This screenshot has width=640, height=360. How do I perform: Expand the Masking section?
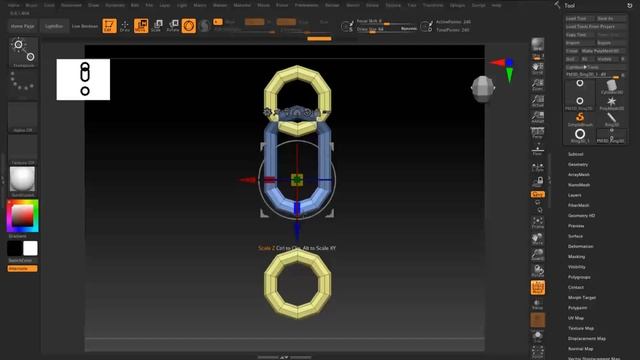point(576,257)
